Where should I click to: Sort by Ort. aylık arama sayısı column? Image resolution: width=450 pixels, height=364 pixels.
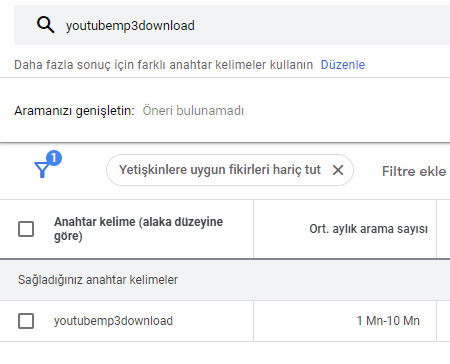tap(368, 229)
